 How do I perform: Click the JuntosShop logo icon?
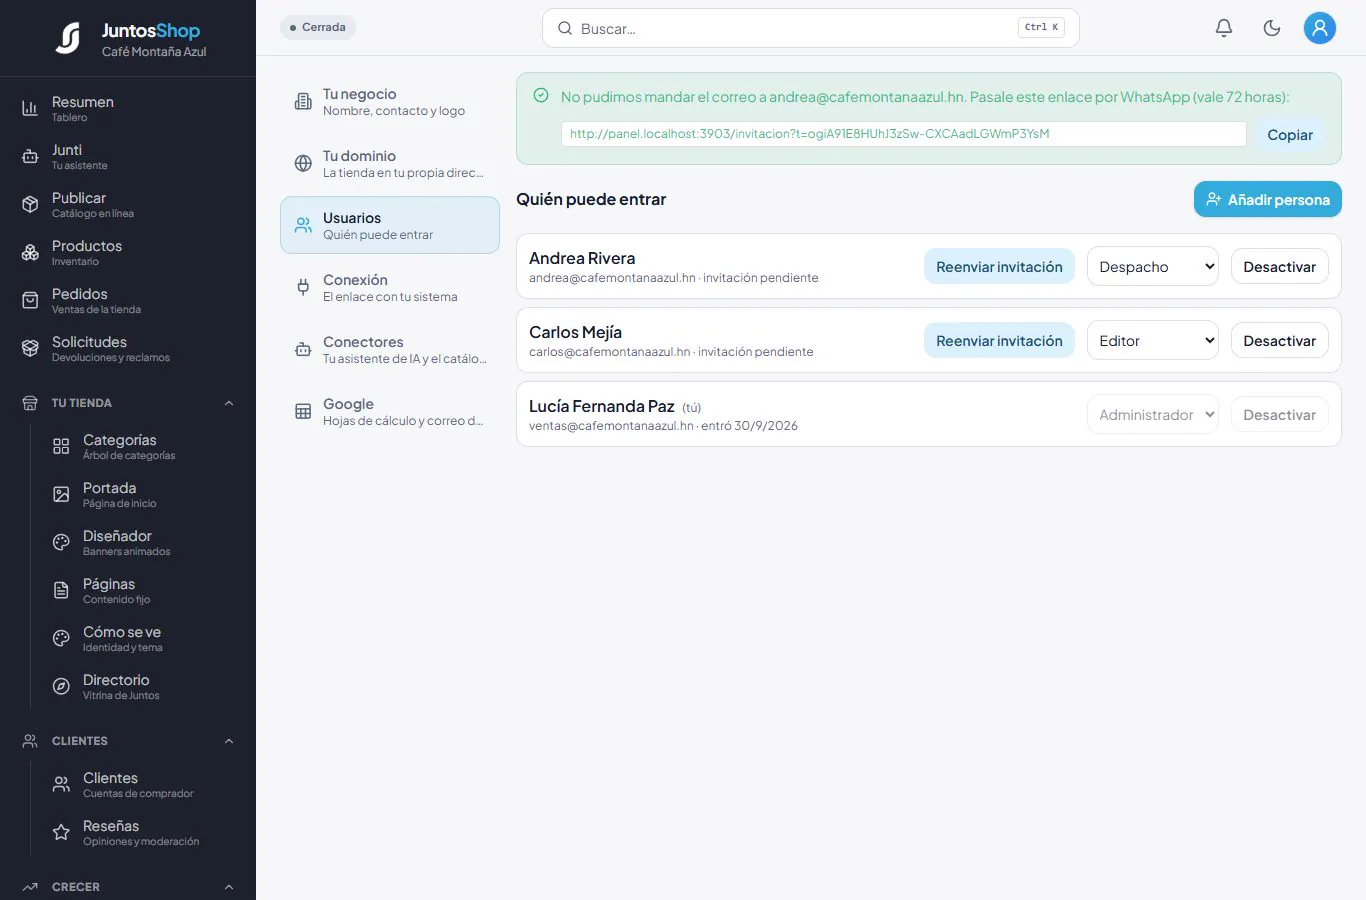(68, 38)
